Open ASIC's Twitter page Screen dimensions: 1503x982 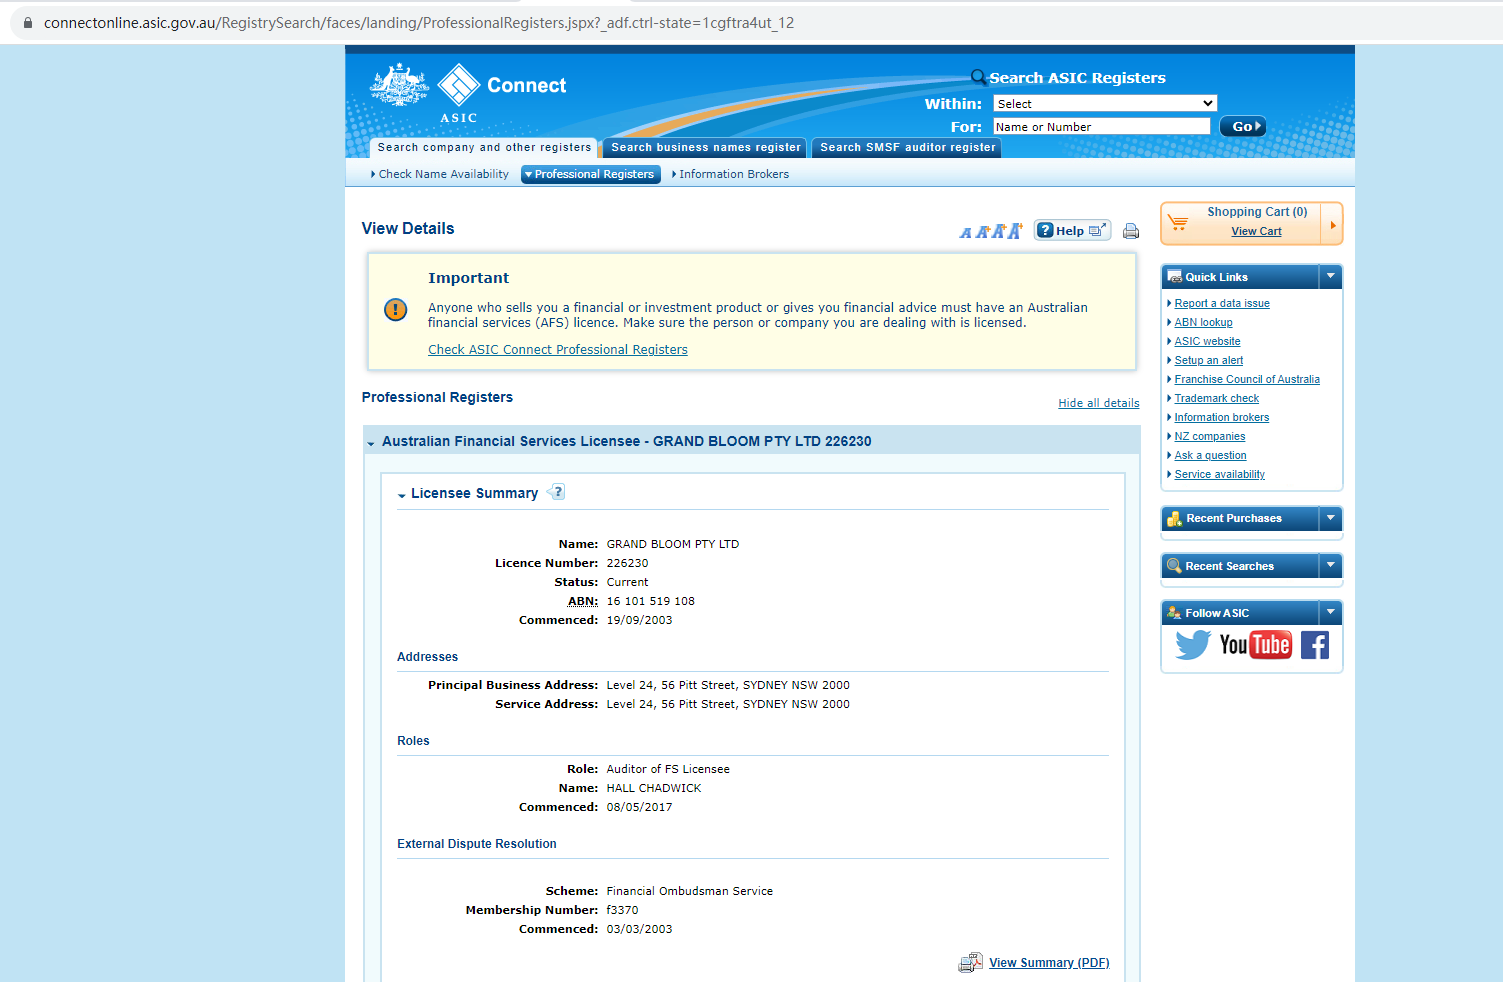pos(1192,645)
